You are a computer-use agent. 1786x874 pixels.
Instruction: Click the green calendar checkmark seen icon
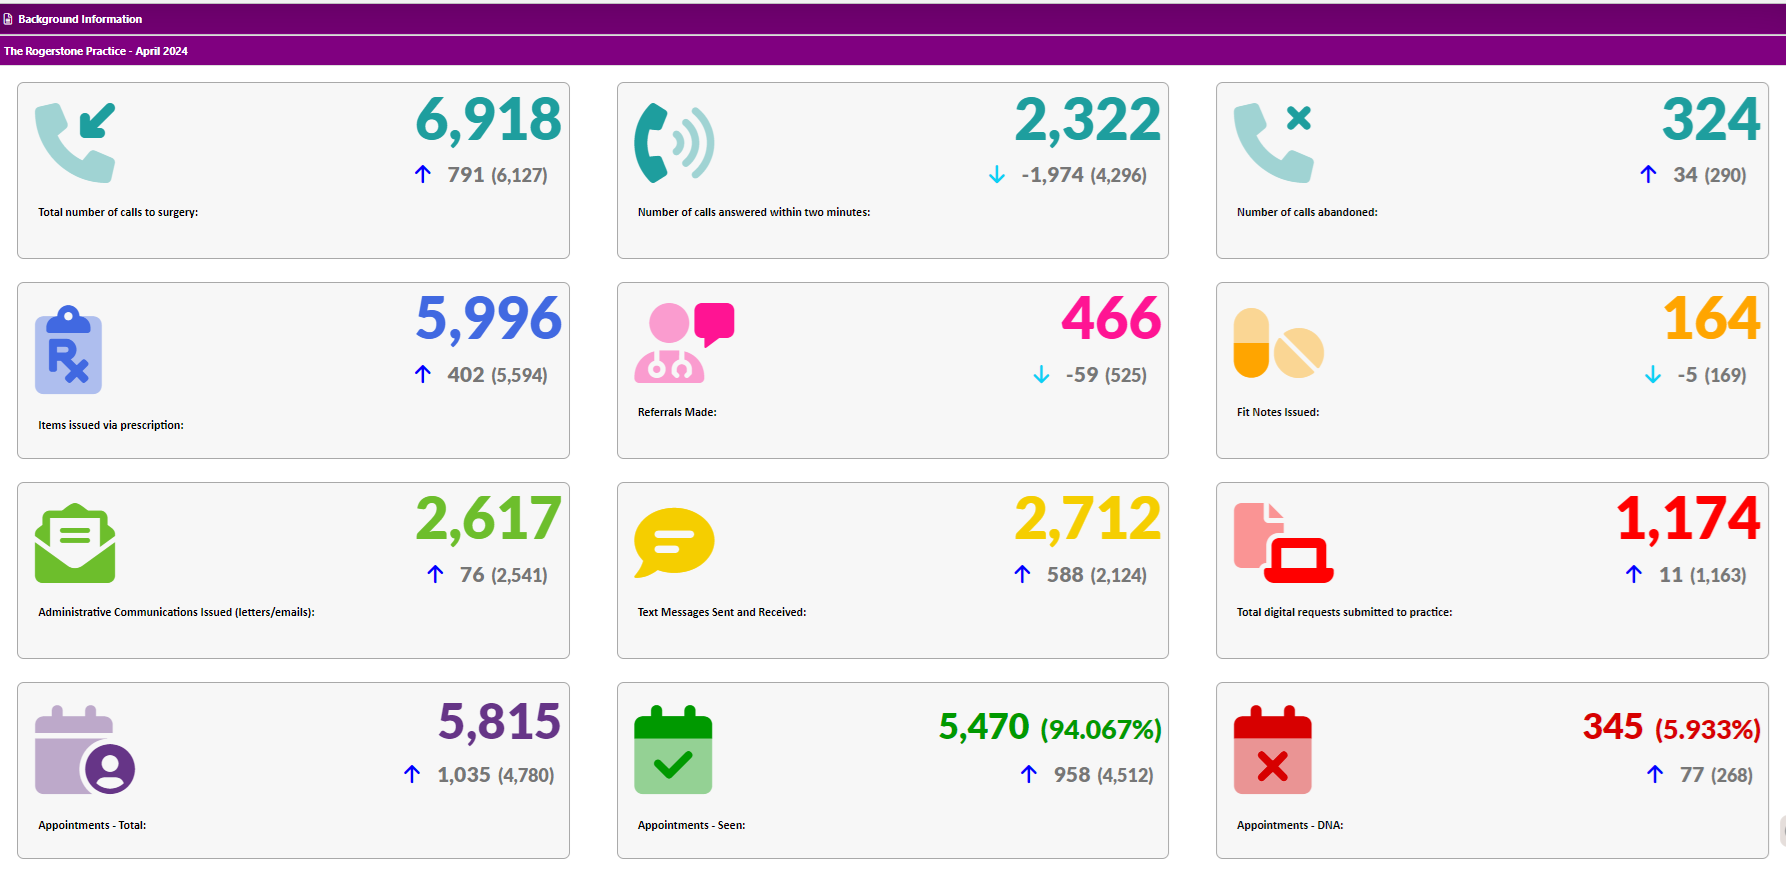pos(673,750)
